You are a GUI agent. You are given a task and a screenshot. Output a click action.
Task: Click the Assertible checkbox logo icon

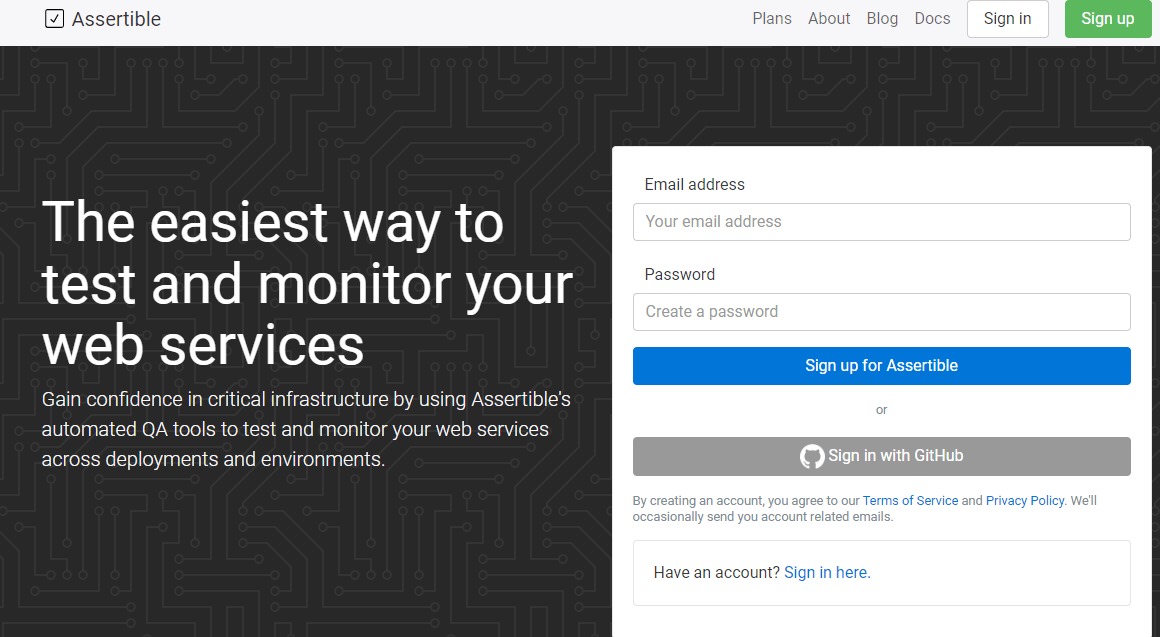(x=54, y=18)
